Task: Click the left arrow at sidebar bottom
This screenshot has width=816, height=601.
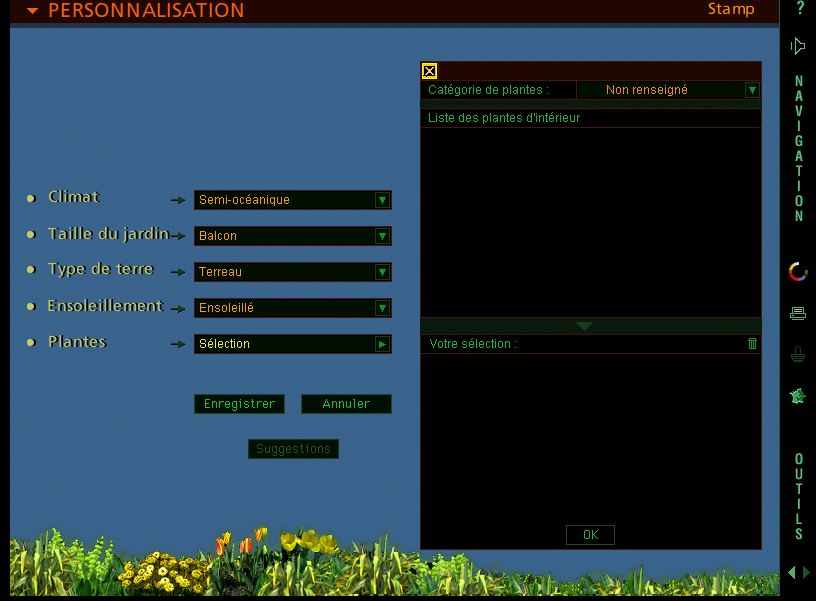Action: [792, 573]
